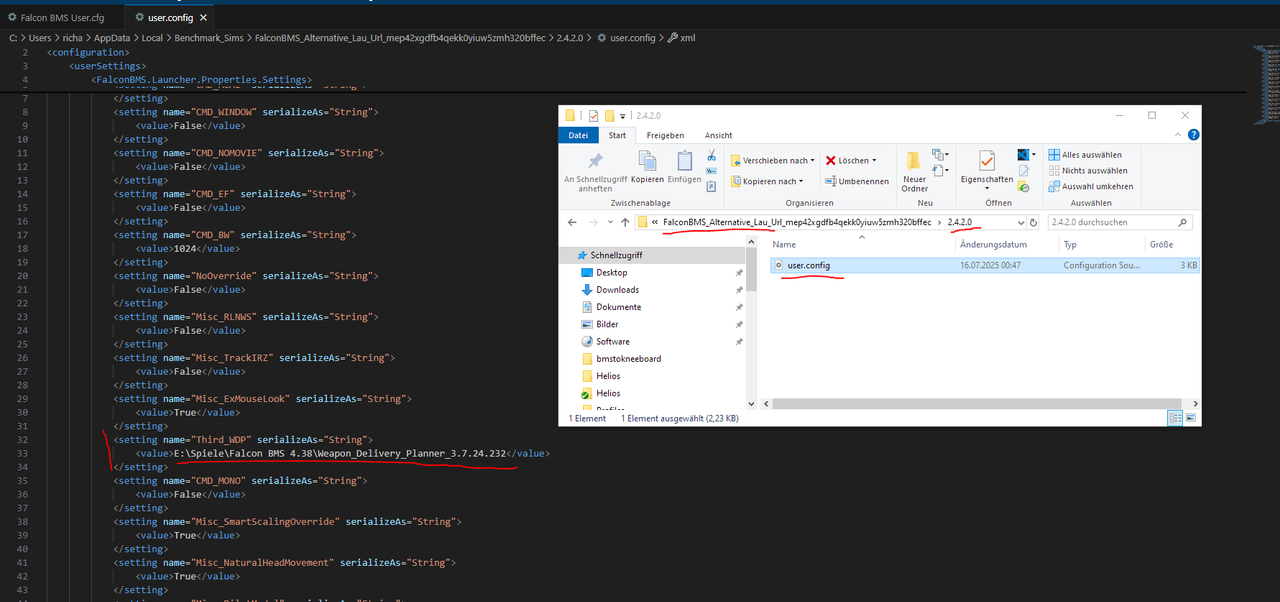Viewport: 1280px width, 602px height.
Task: Click the Third_WDP setting line in editor
Action: 243,439
